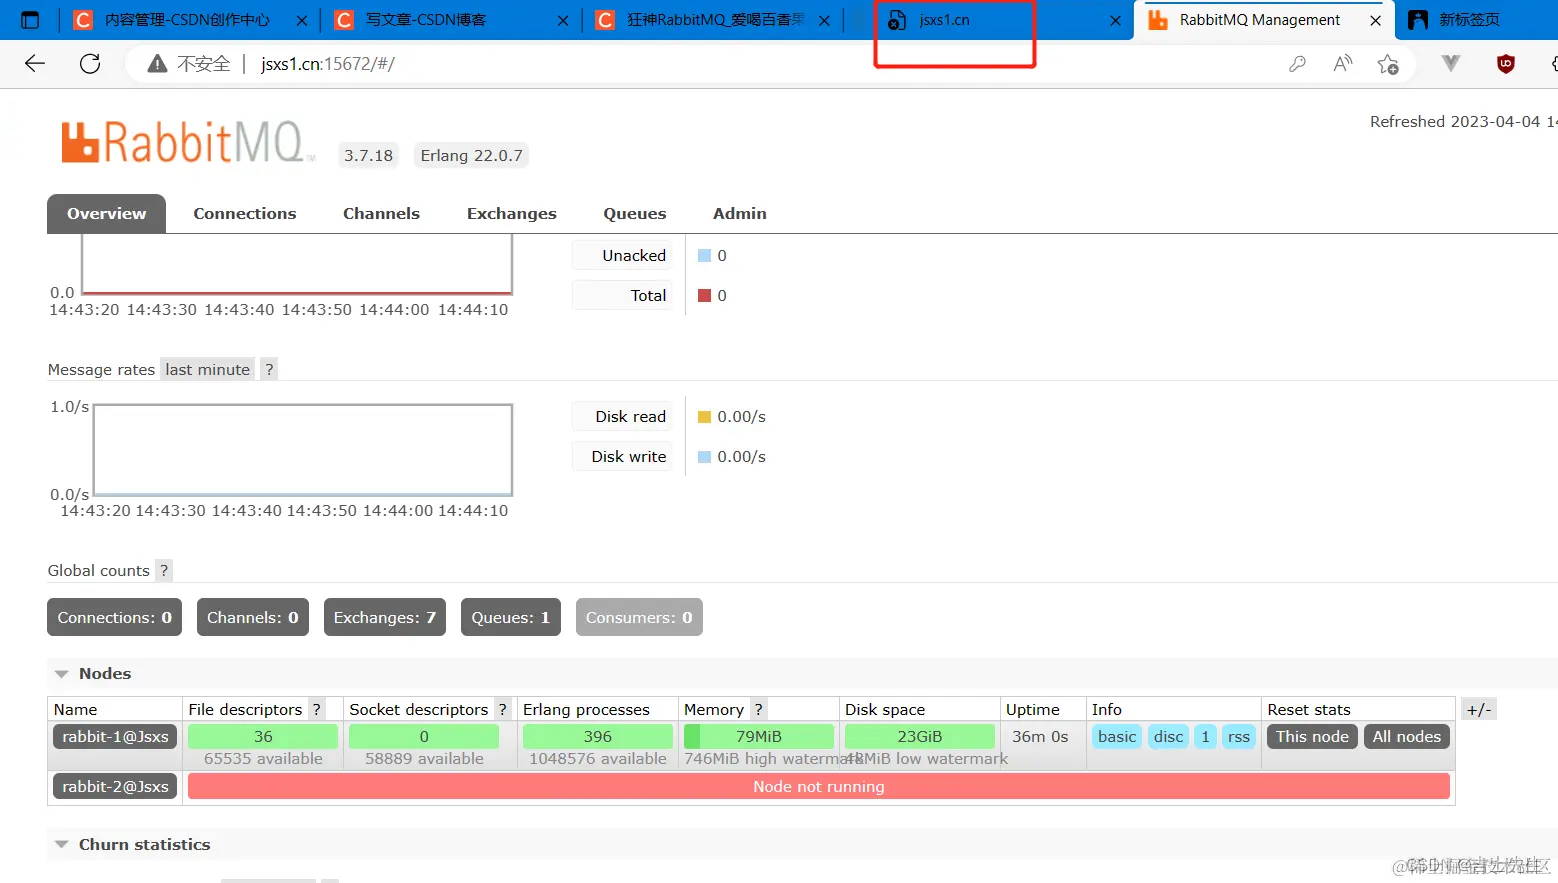Click the Connections: 0 count button

(115, 618)
